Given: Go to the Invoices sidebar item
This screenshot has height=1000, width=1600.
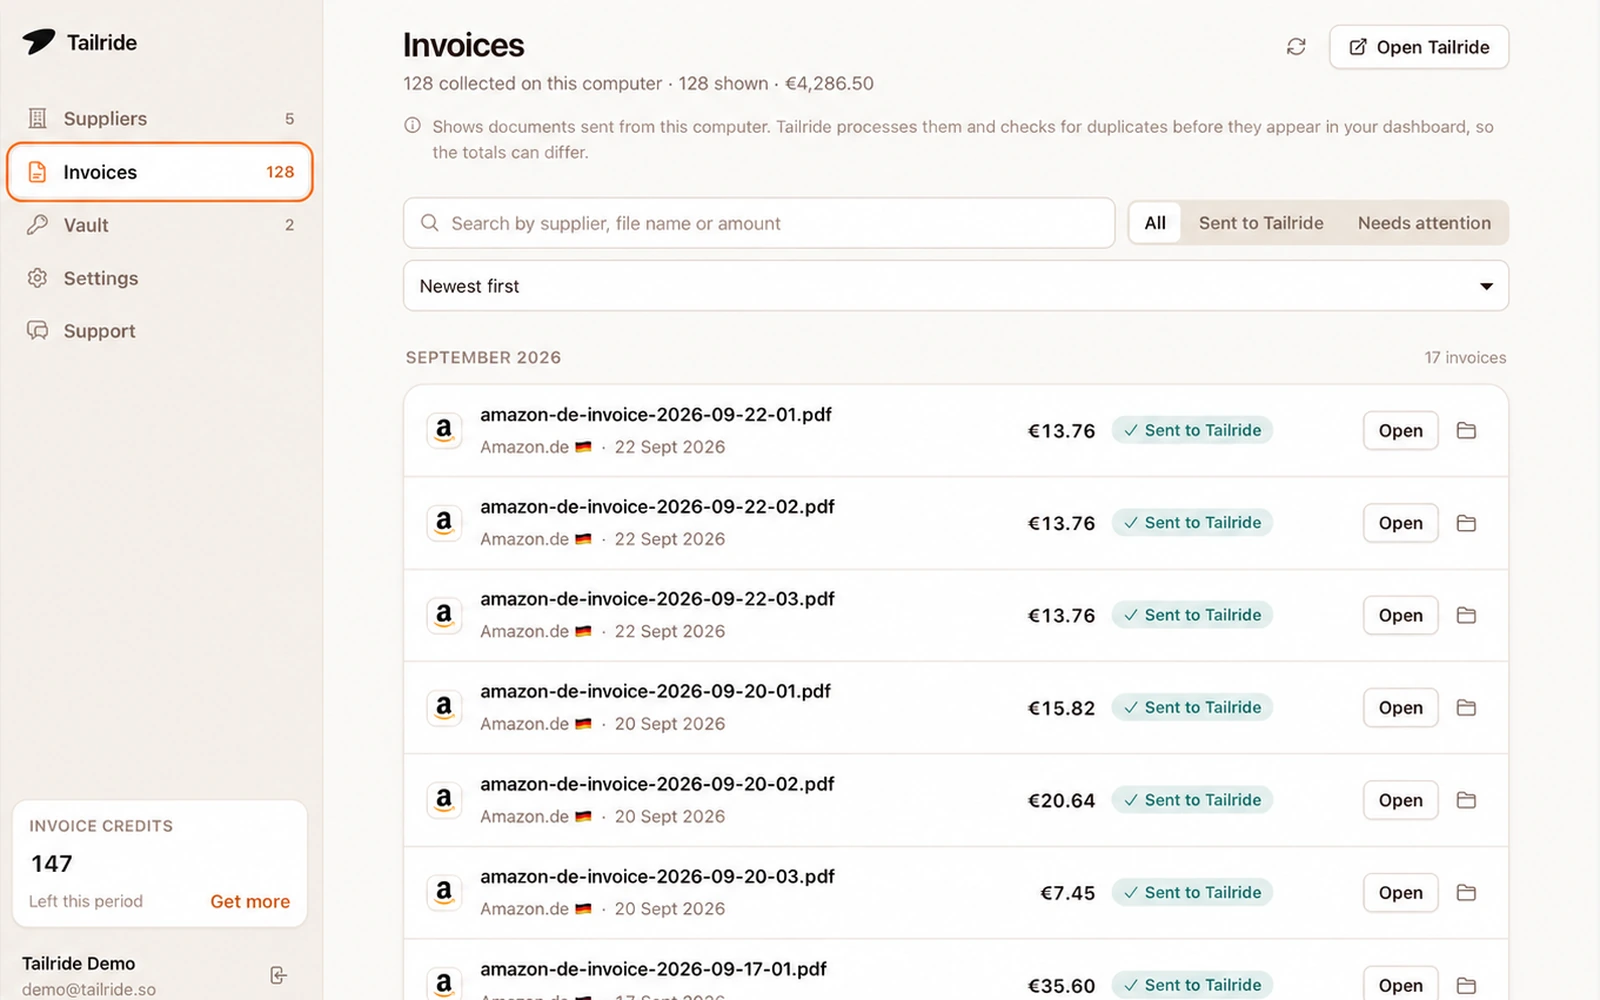Looking at the screenshot, I should click(x=160, y=172).
